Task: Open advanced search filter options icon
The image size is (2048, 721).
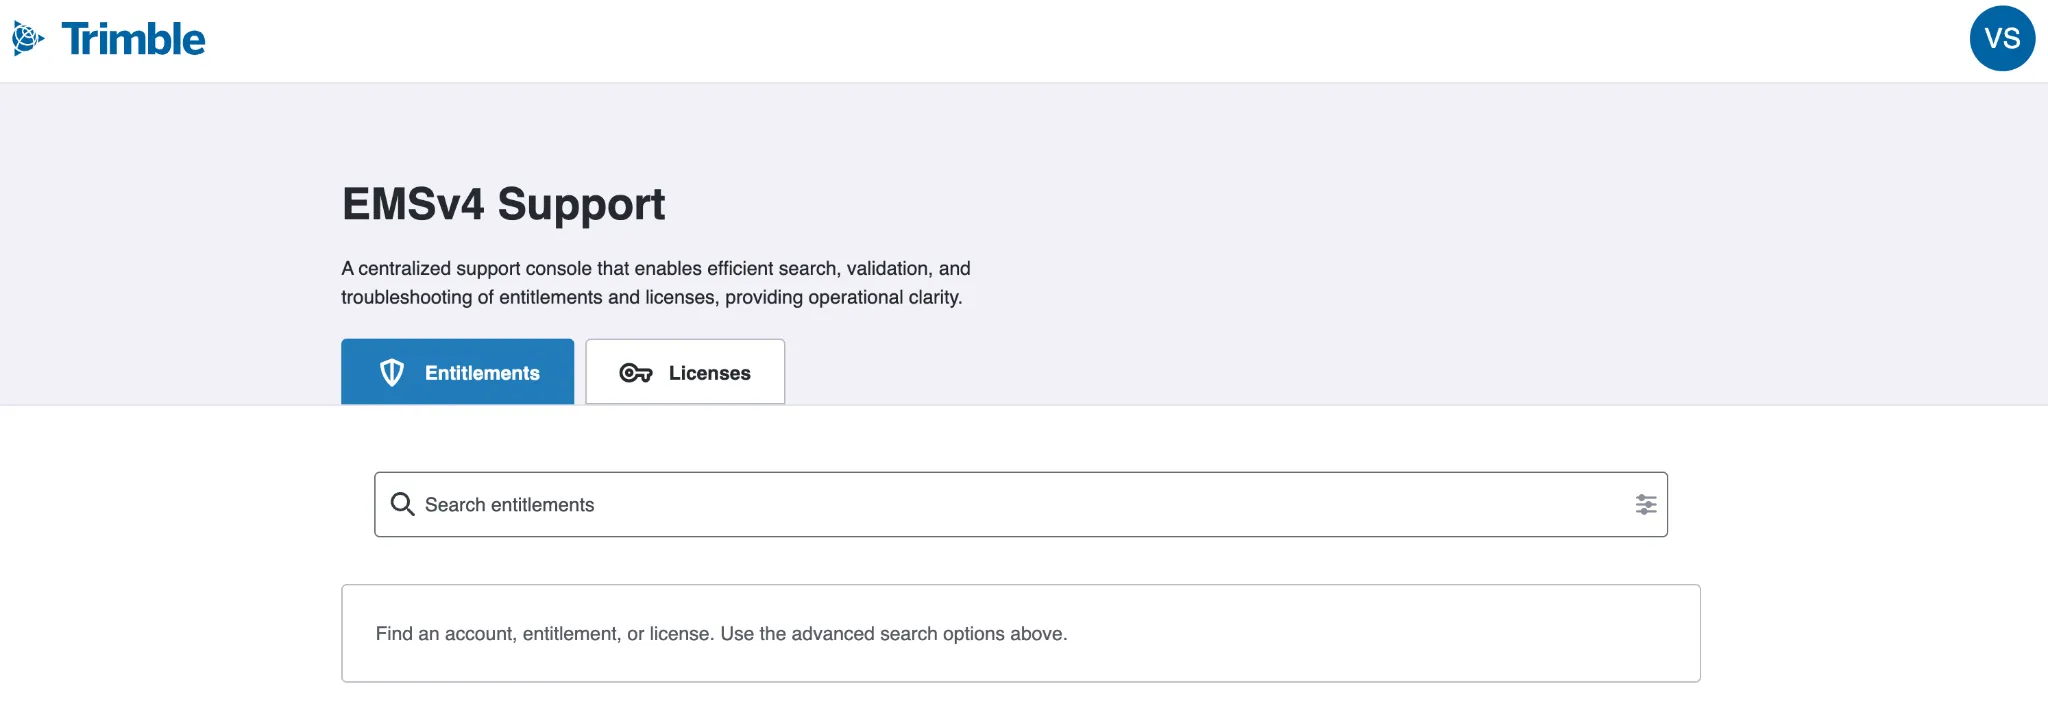Action: point(1645,505)
